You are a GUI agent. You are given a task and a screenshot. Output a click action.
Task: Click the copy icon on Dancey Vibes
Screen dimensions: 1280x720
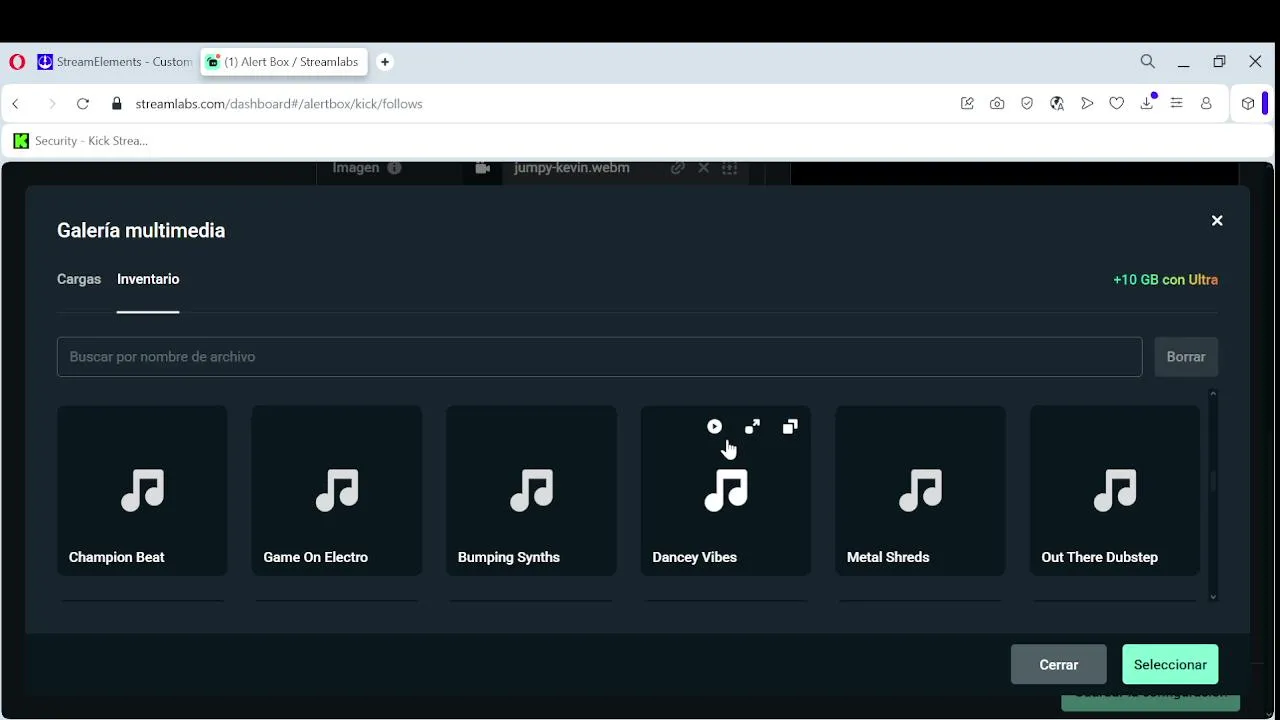pyautogui.click(x=790, y=426)
